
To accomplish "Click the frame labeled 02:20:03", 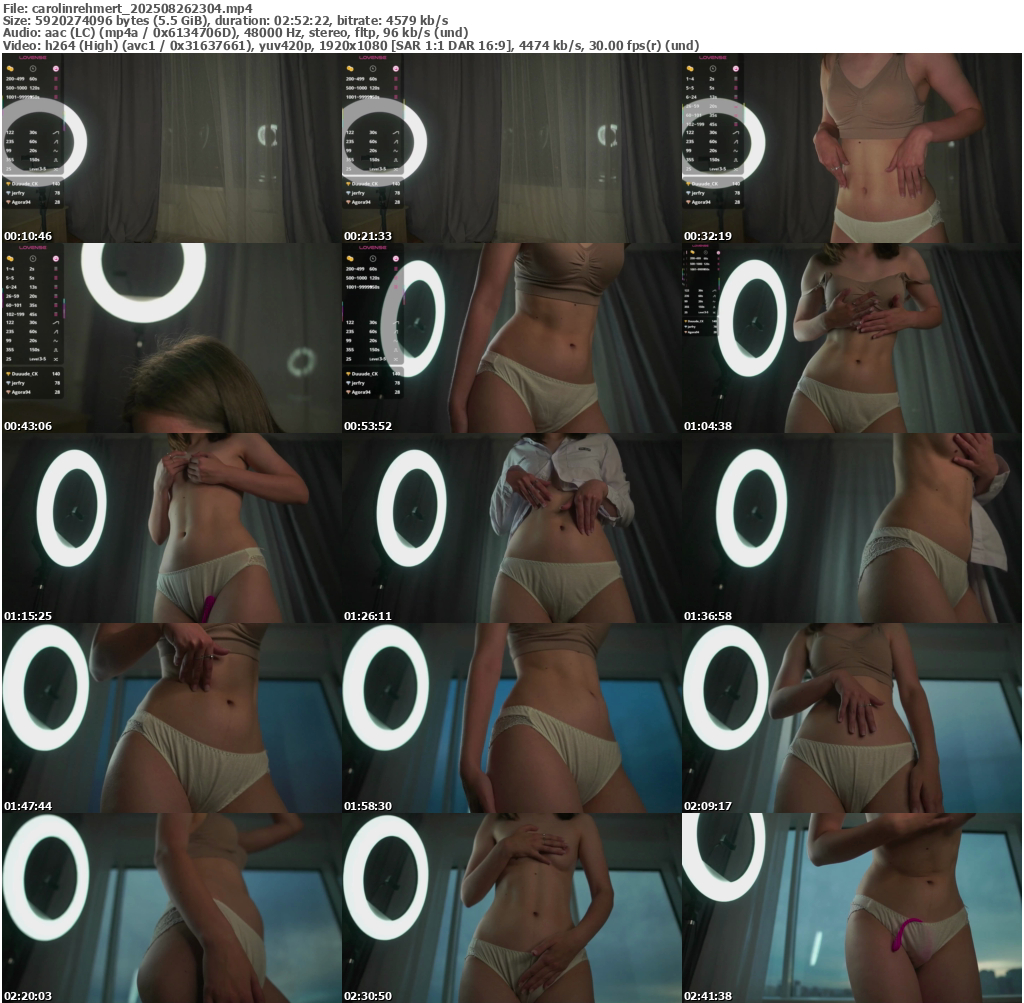I will click(x=171, y=908).
